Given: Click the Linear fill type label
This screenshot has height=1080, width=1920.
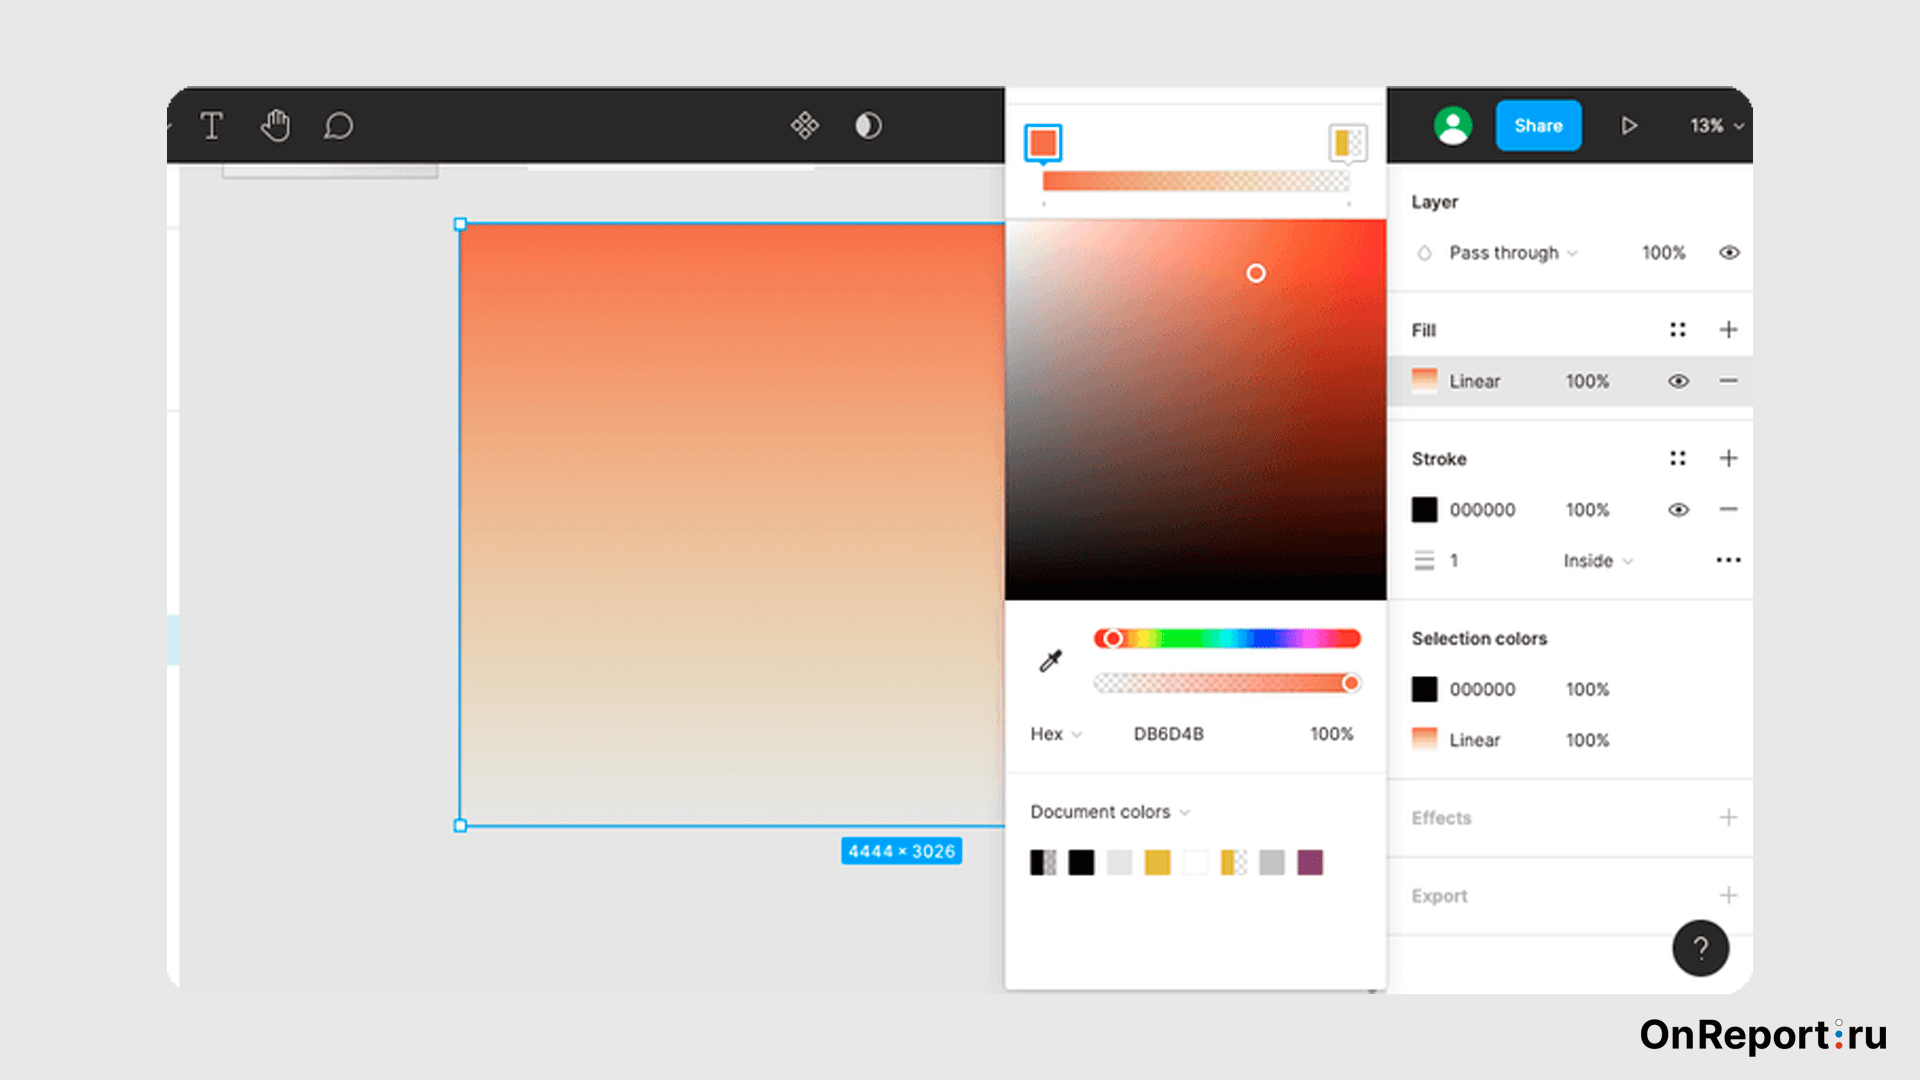Looking at the screenshot, I should [x=1474, y=381].
